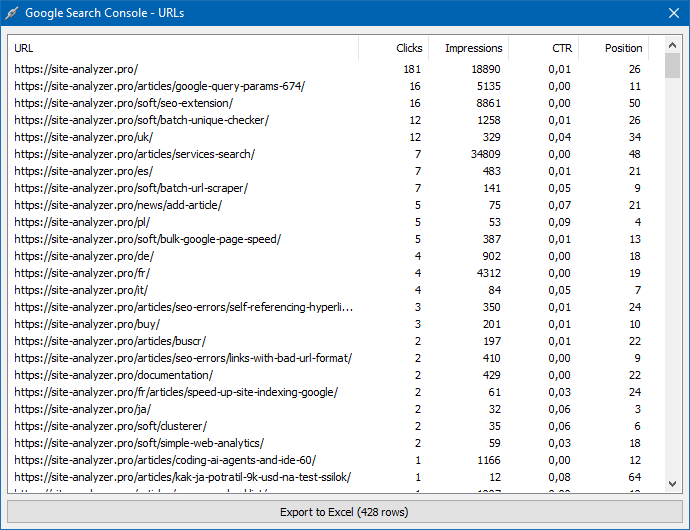Sort by the Position column header
Screen dimensions: 690x530
pos(613,48)
